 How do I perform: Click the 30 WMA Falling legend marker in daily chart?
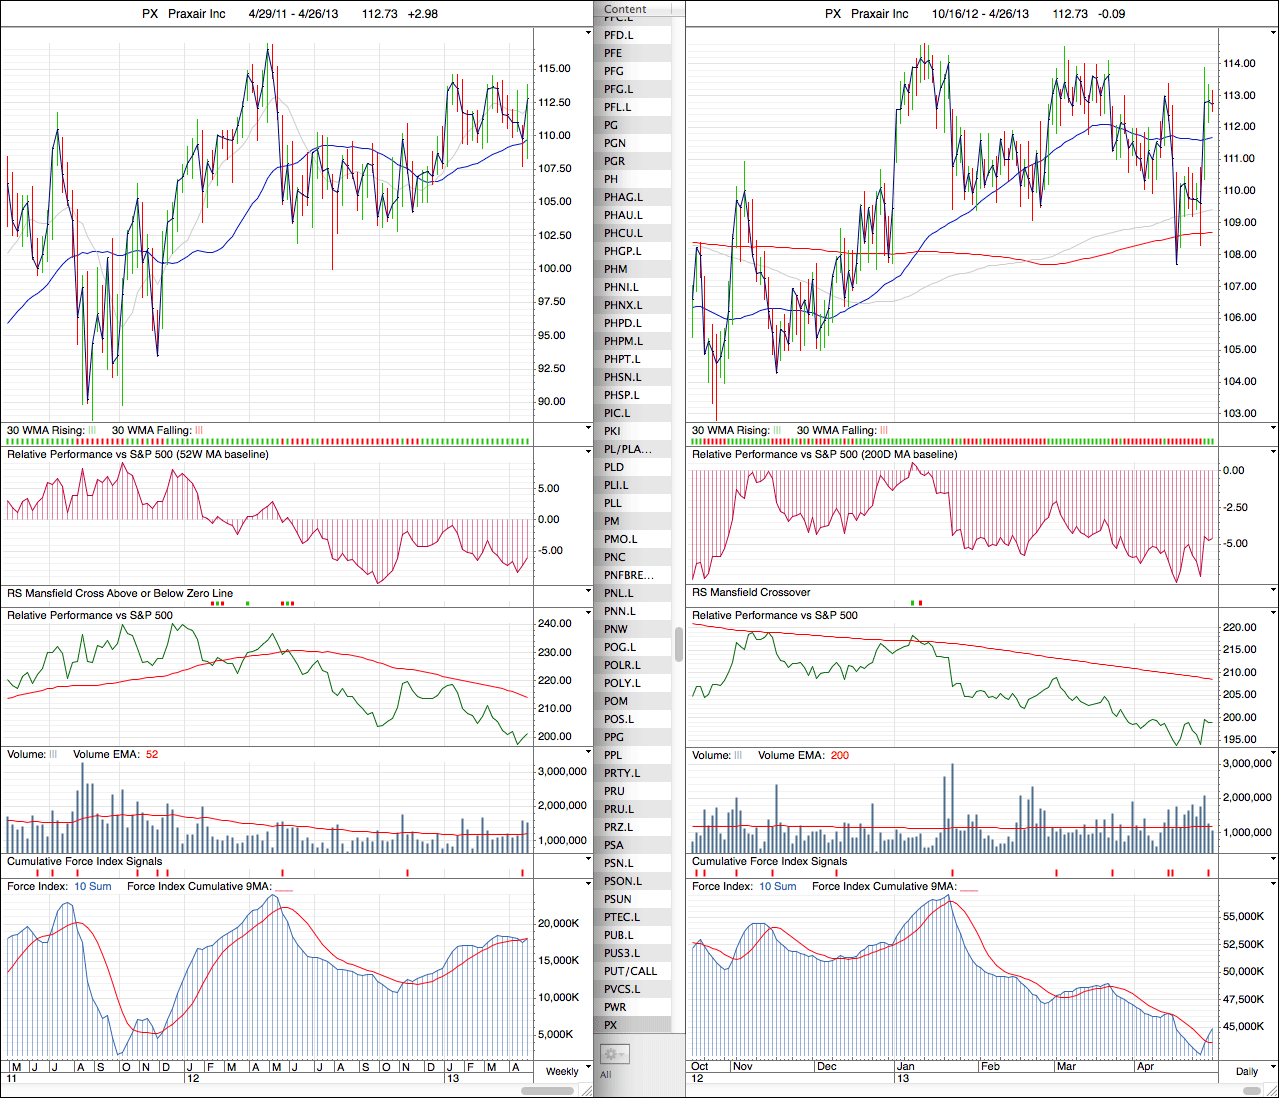pyautogui.click(x=884, y=430)
